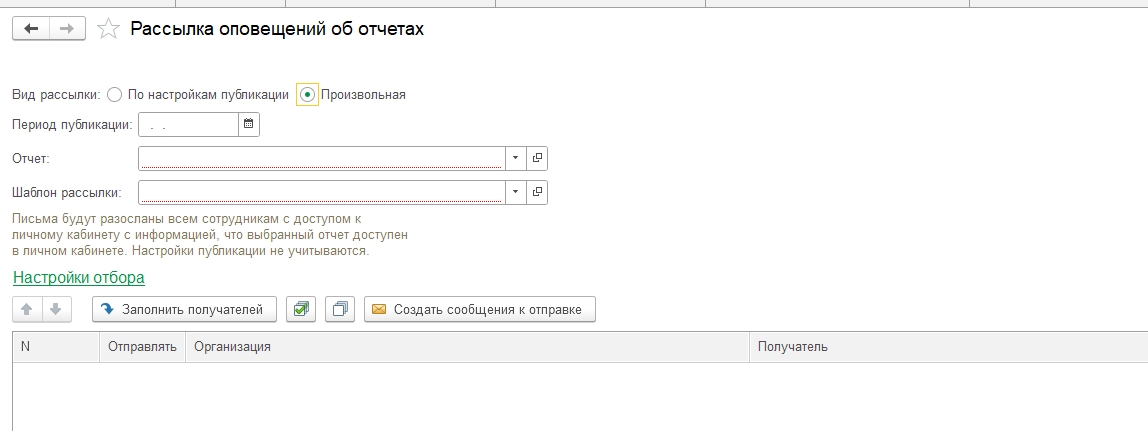Open the selected Шаблон рассылки item form
Viewport: 1148px width, 431px height.
pos(537,192)
